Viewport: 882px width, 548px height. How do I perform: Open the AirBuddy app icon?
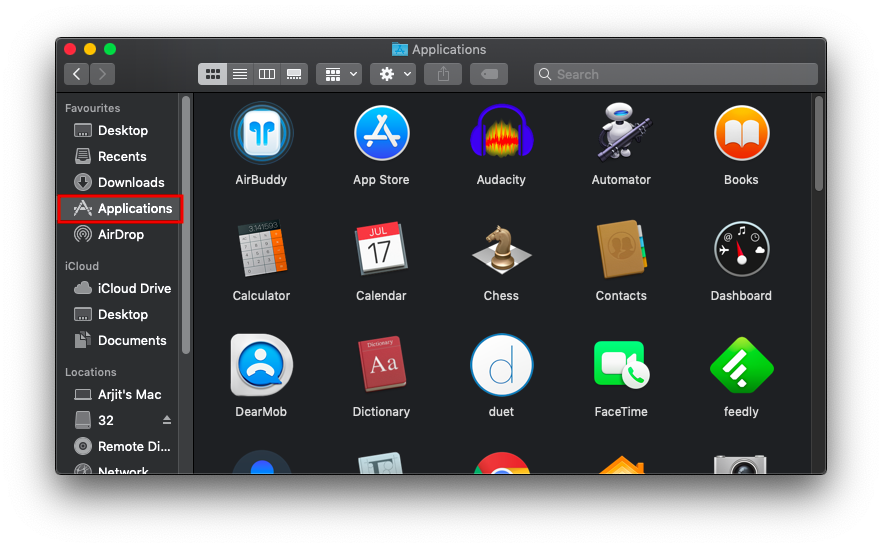(x=262, y=133)
